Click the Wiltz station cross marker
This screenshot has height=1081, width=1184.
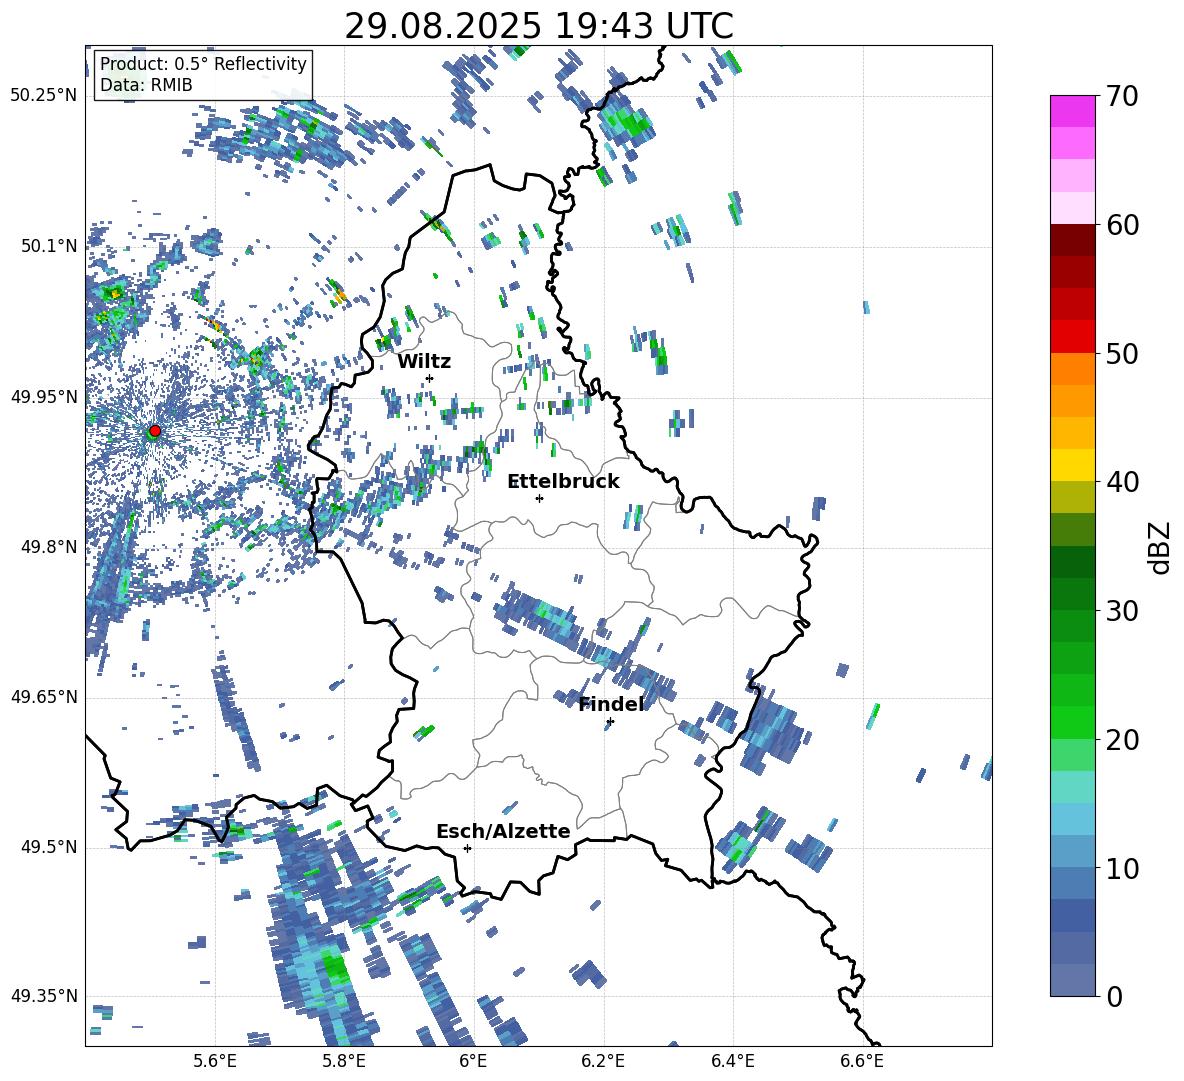coord(430,378)
